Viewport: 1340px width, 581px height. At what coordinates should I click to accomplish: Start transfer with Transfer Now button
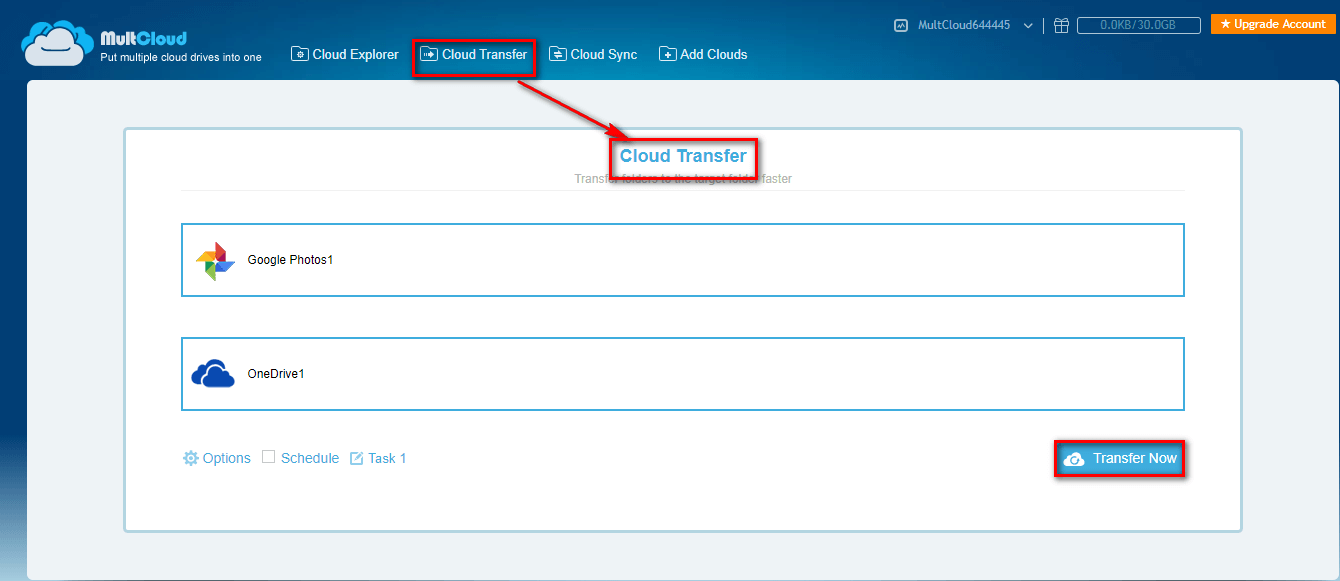click(1120, 459)
